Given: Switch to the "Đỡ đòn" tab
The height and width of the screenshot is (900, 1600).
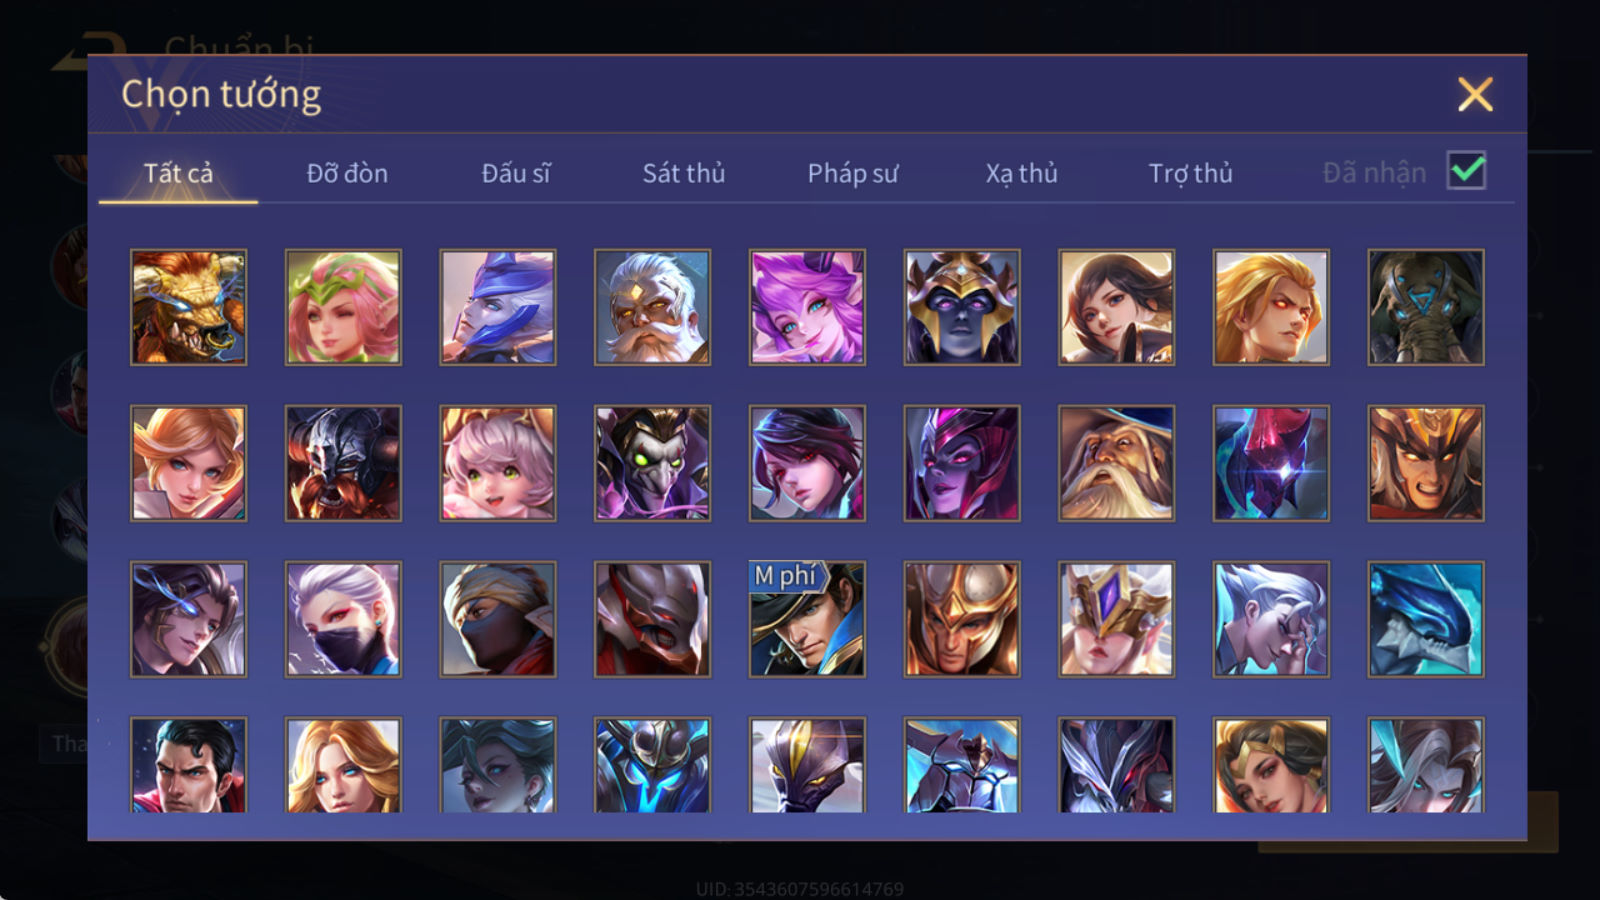Looking at the screenshot, I should pos(347,173).
